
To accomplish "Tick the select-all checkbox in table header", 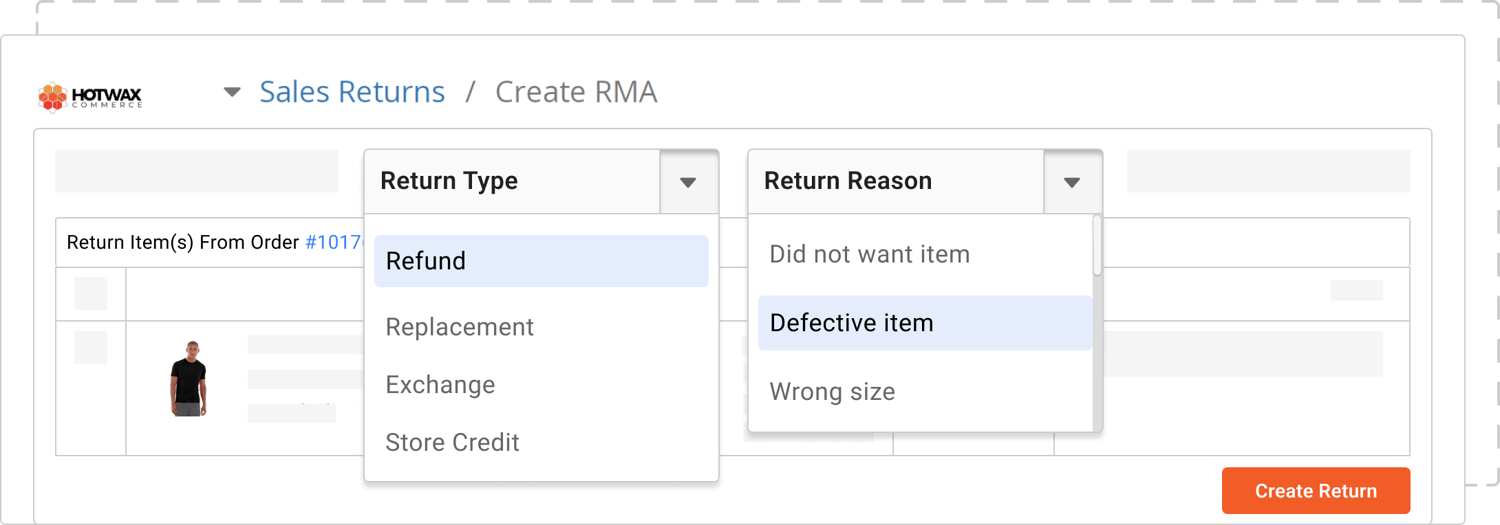I will click(x=91, y=294).
